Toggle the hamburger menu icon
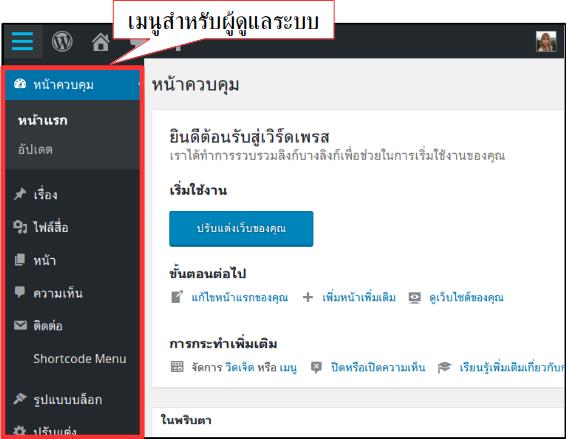566x439 pixels. [x=22, y=42]
